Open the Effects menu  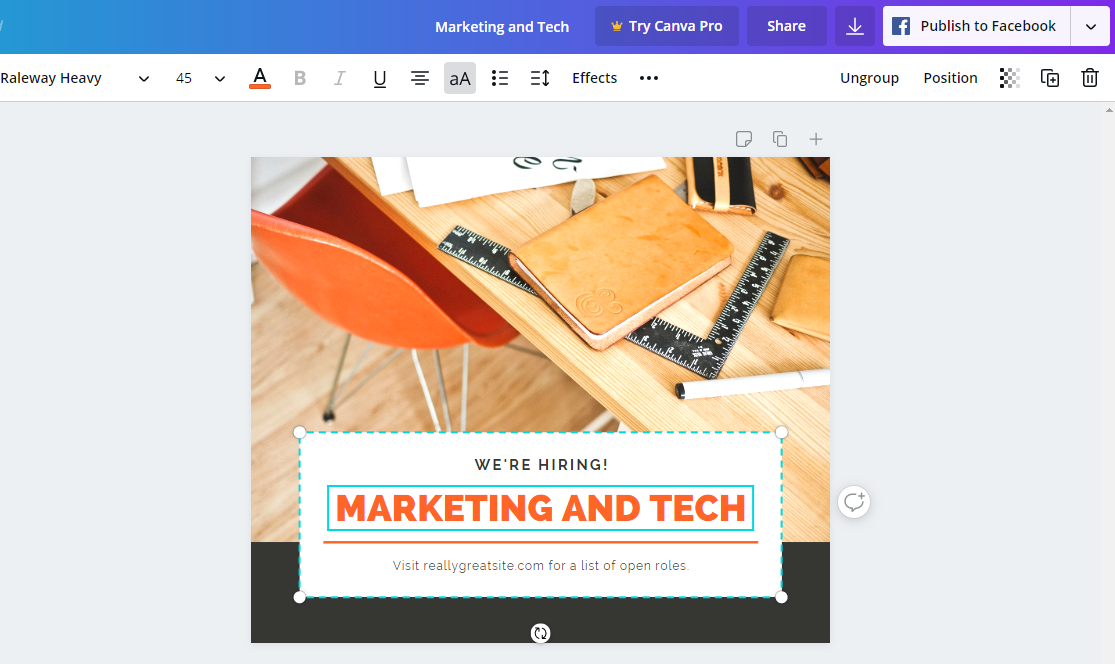point(594,78)
